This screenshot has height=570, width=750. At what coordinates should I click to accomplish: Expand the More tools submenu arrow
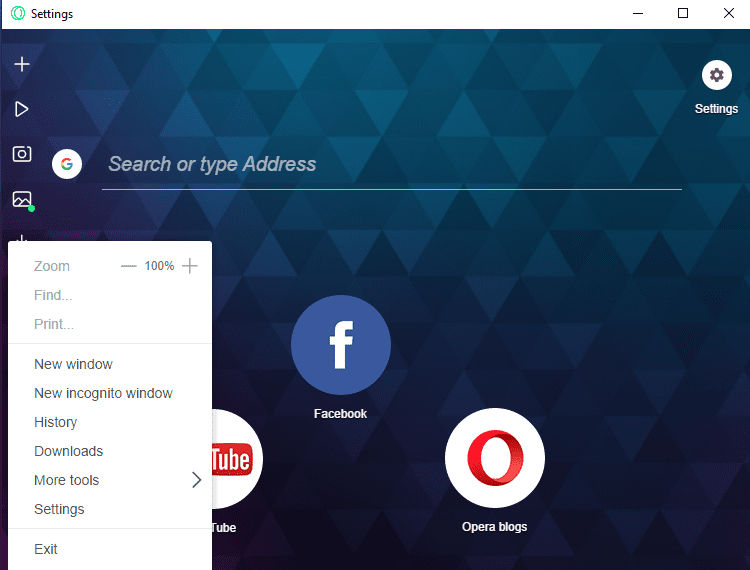197,480
